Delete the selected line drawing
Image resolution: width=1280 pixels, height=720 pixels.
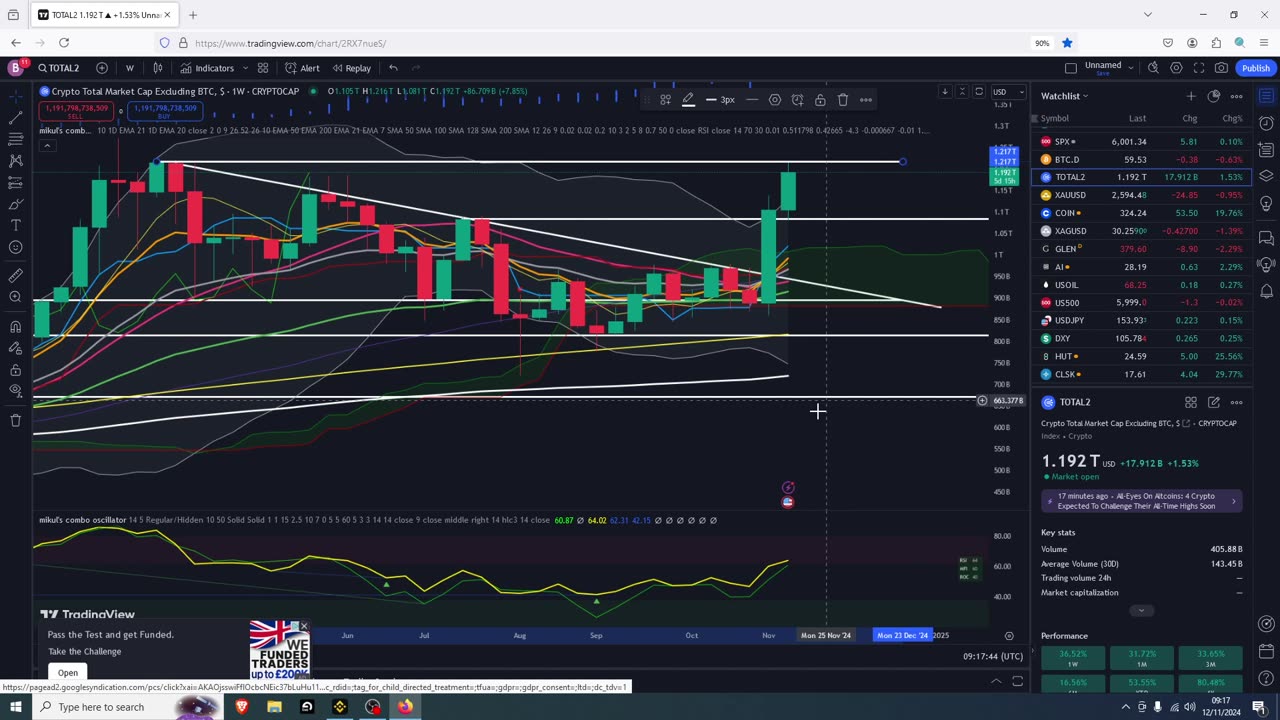pos(843,99)
